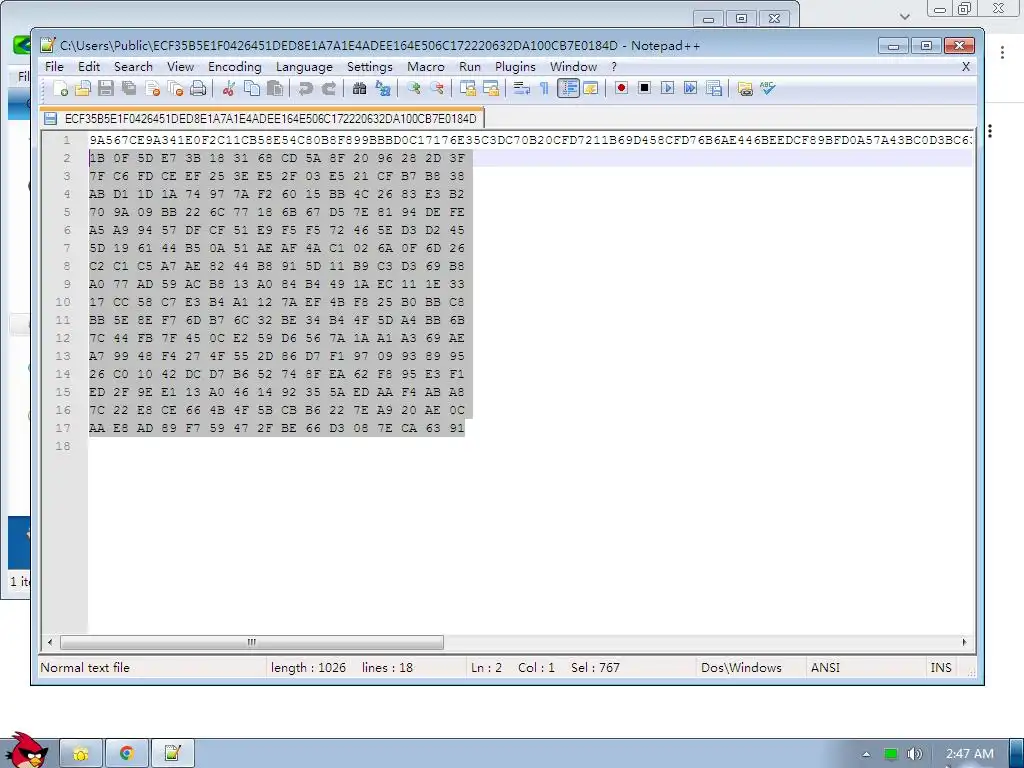Redo action with the Redo arrow
Viewport: 1024px width, 768px height.
click(x=328, y=88)
